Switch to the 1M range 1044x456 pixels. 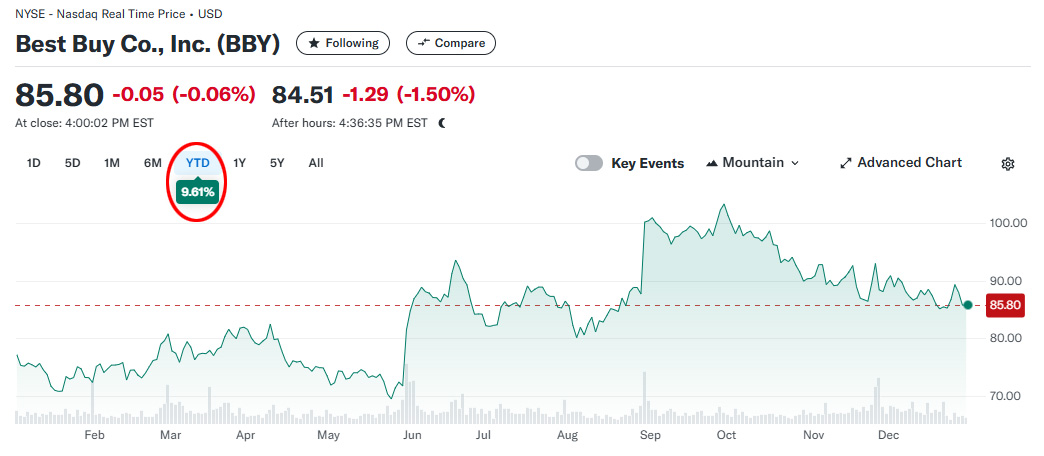click(112, 162)
